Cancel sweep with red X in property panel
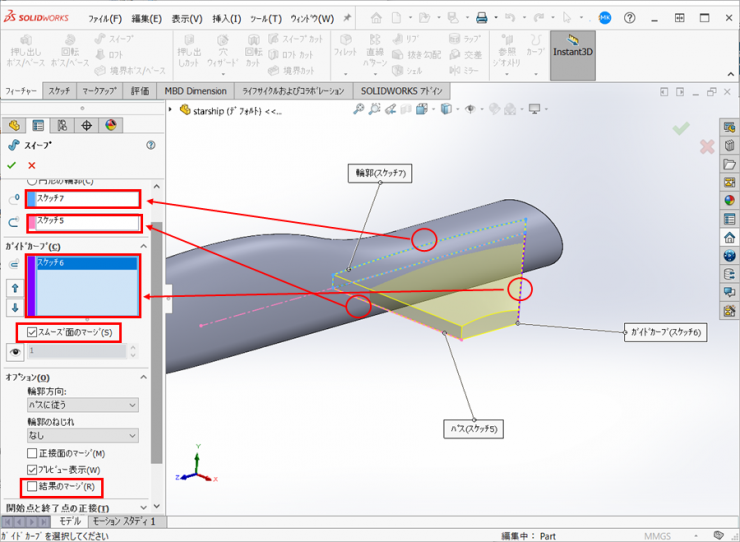The width and height of the screenshot is (740, 542). click(x=32, y=165)
